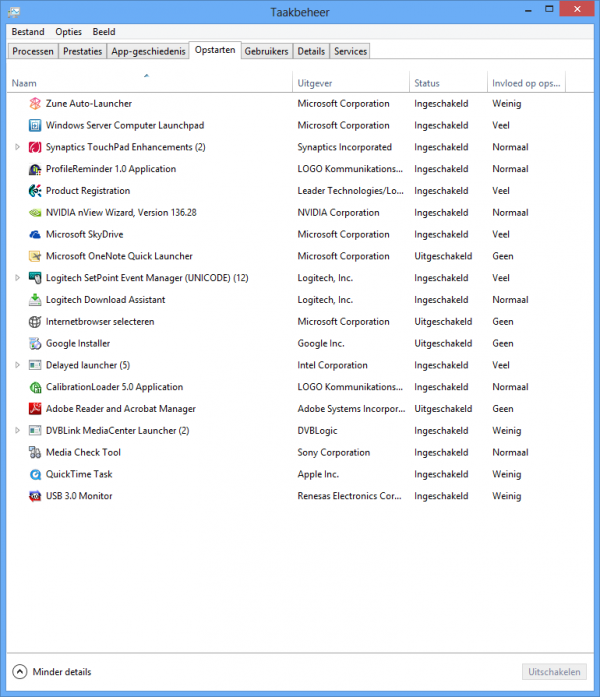Switch to the Processen tab
The image size is (600, 697).
coord(33,52)
